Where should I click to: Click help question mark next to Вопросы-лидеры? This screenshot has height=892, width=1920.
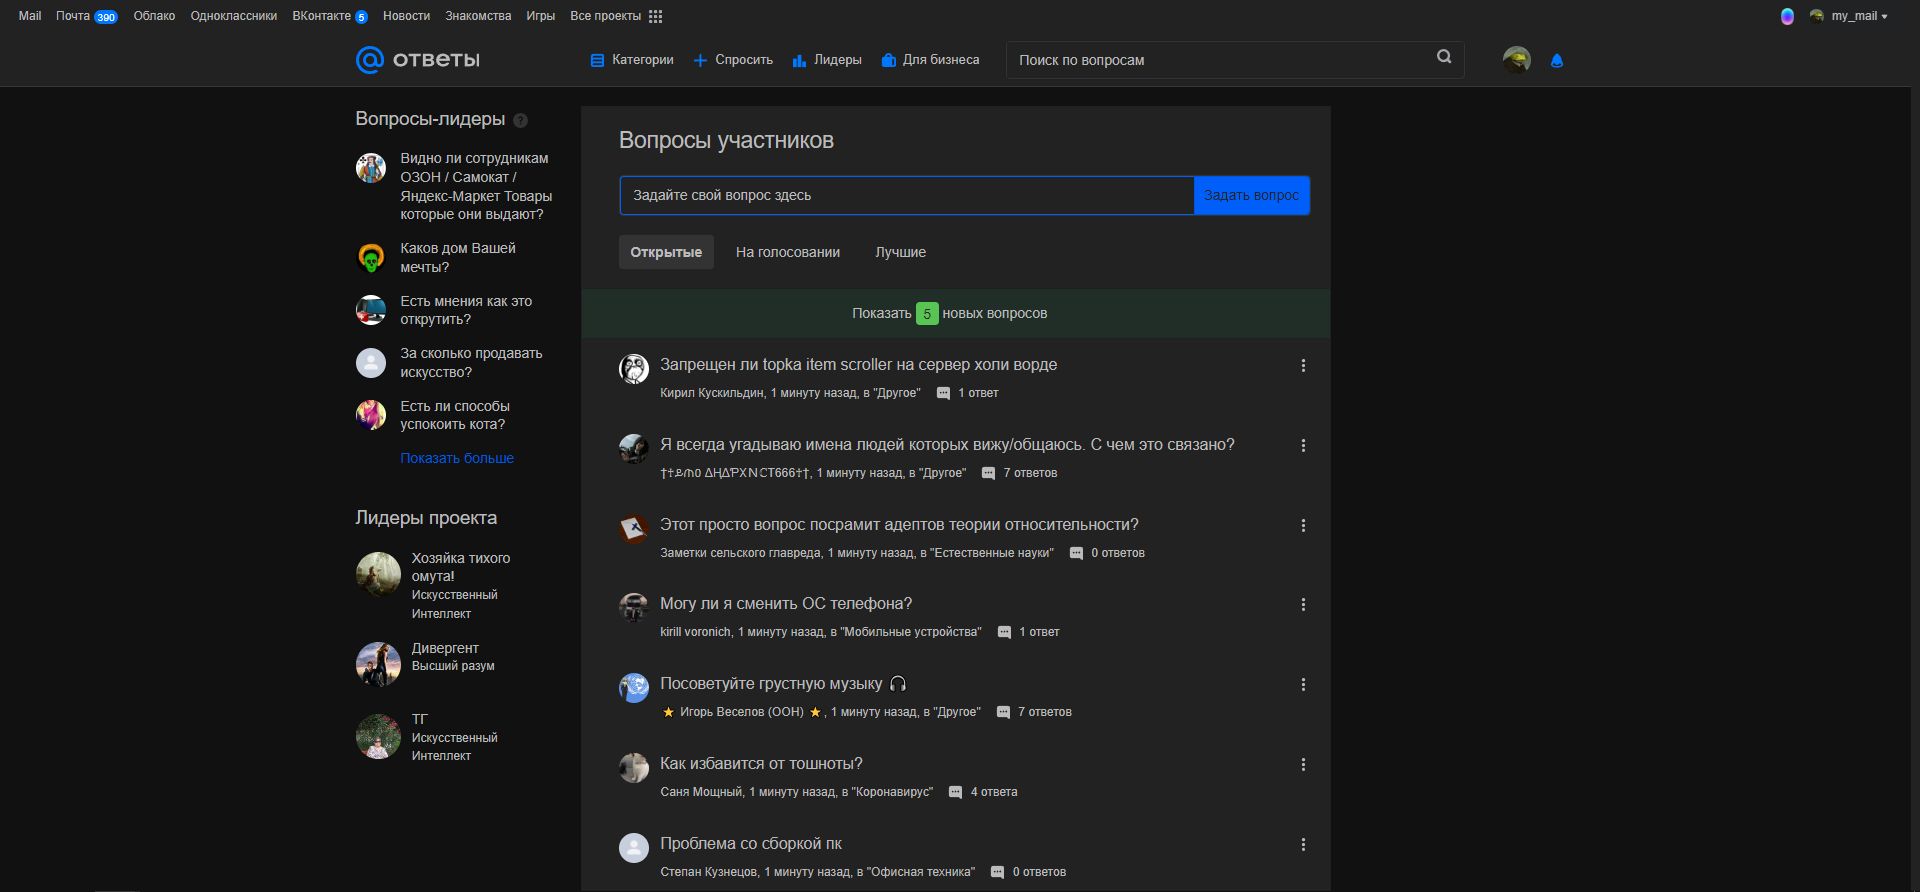(520, 121)
